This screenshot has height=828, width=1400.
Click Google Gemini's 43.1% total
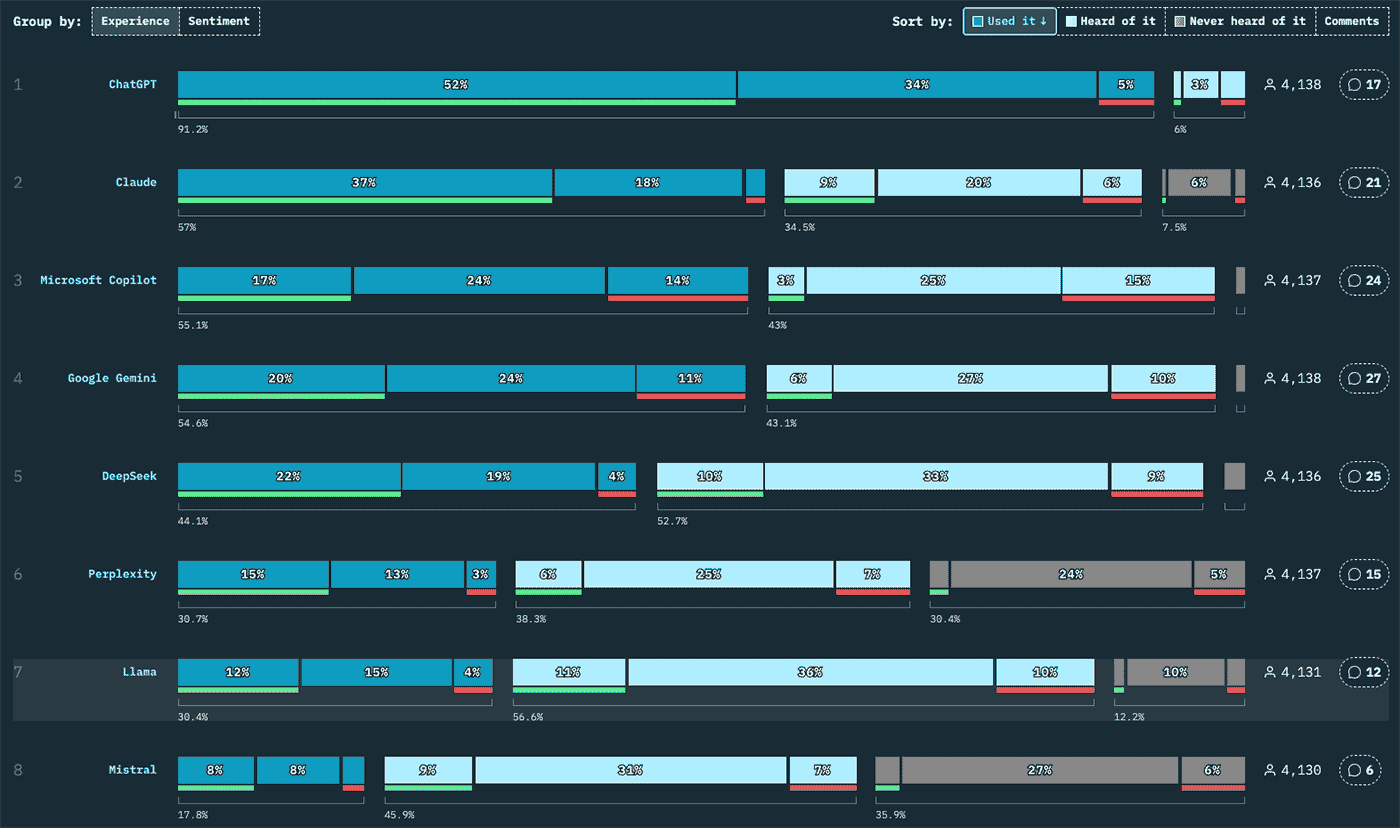point(782,423)
